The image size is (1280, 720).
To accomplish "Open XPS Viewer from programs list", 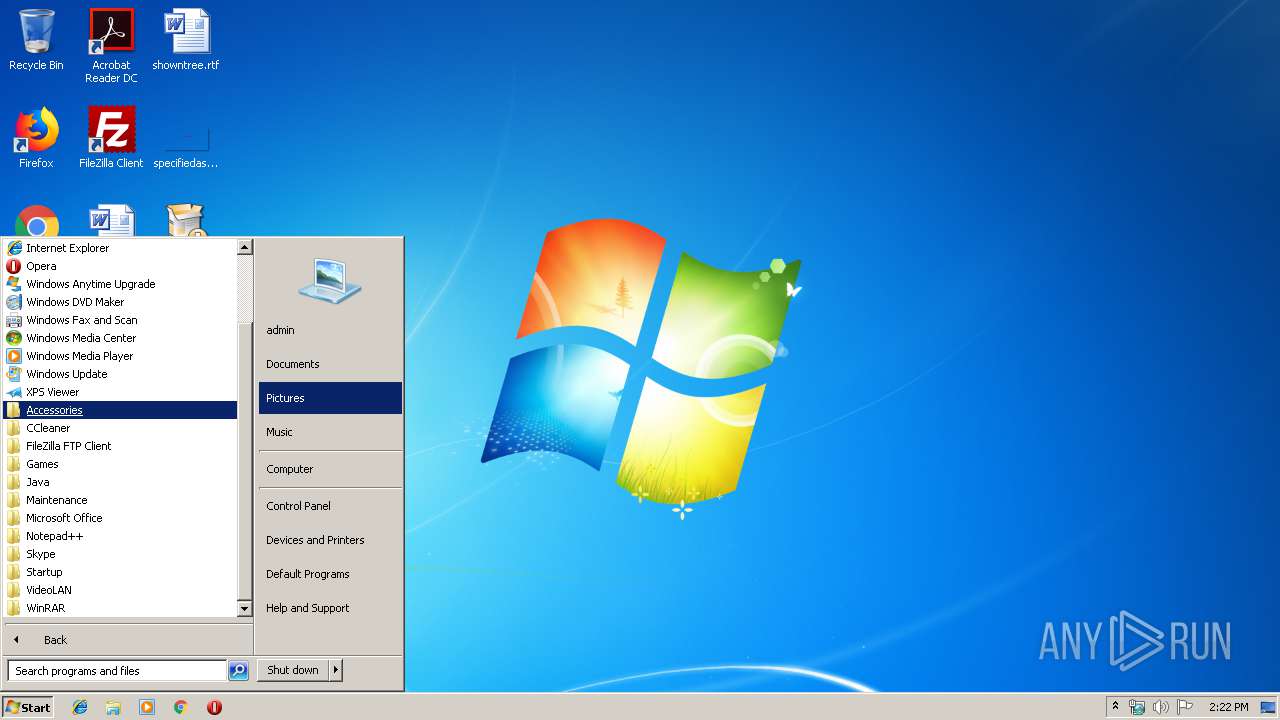I will pos(120,392).
